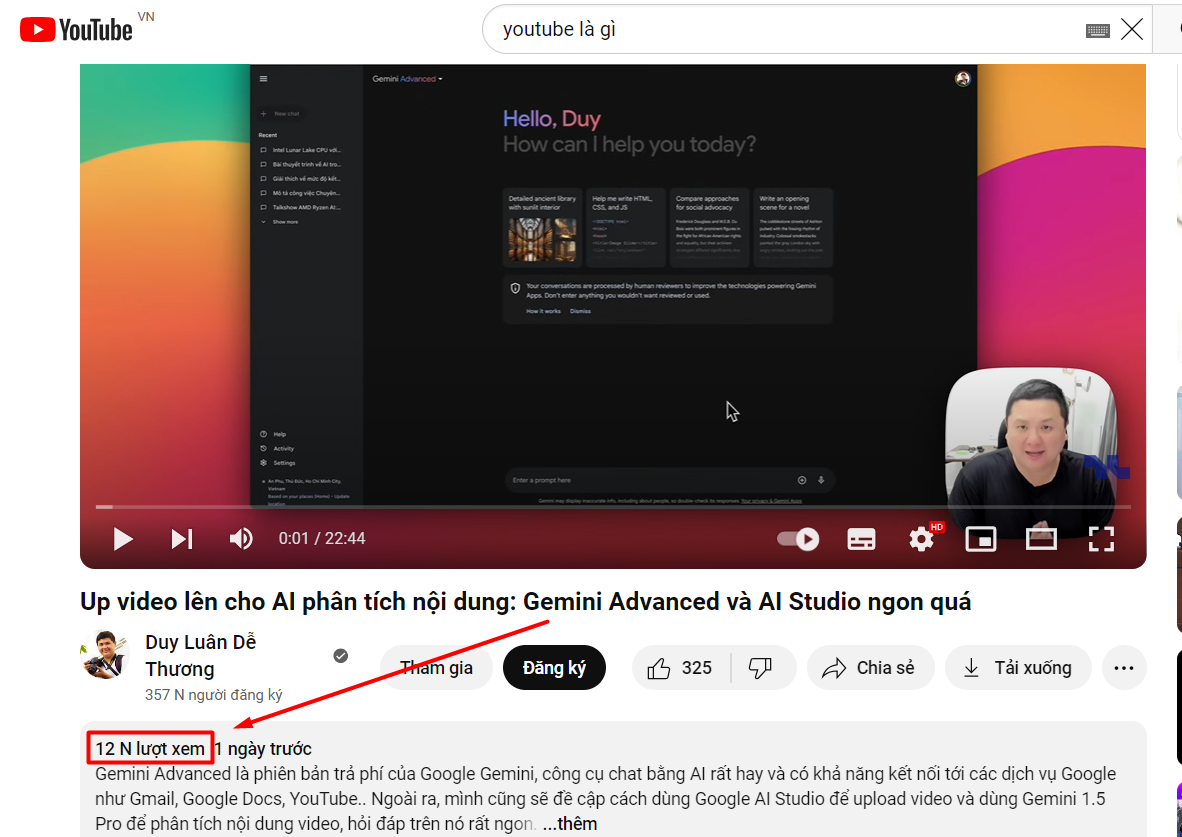Enable miniplayer mode
The image size is (1182, 837).
click(x=981, y=539)
